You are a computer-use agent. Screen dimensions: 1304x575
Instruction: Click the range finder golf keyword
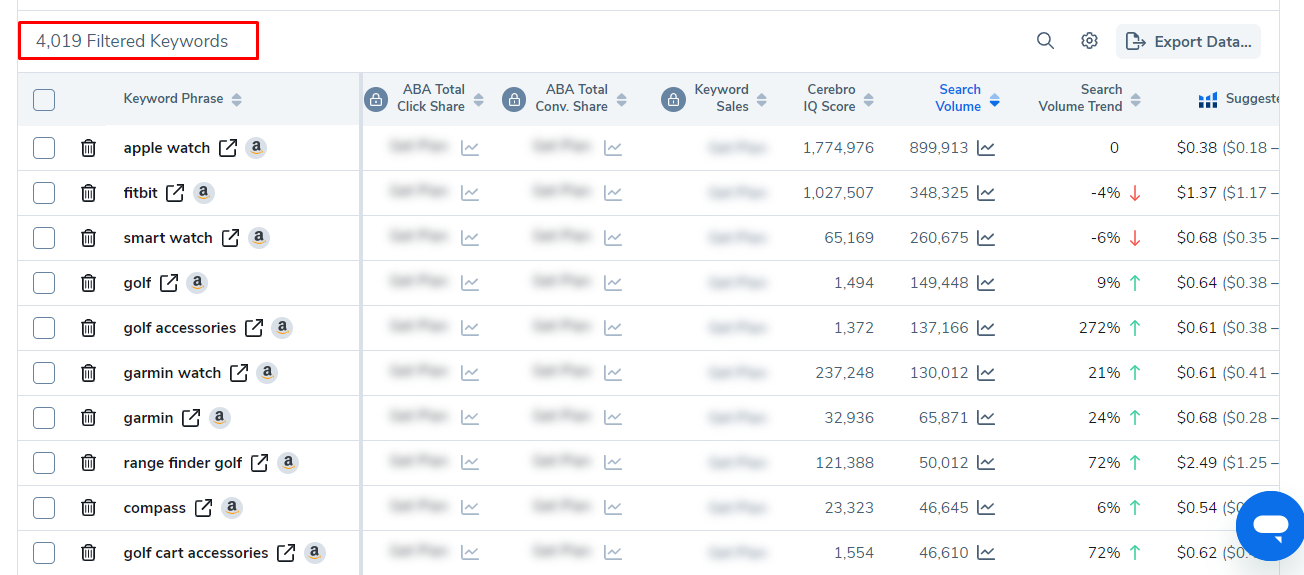coord(183,463)
